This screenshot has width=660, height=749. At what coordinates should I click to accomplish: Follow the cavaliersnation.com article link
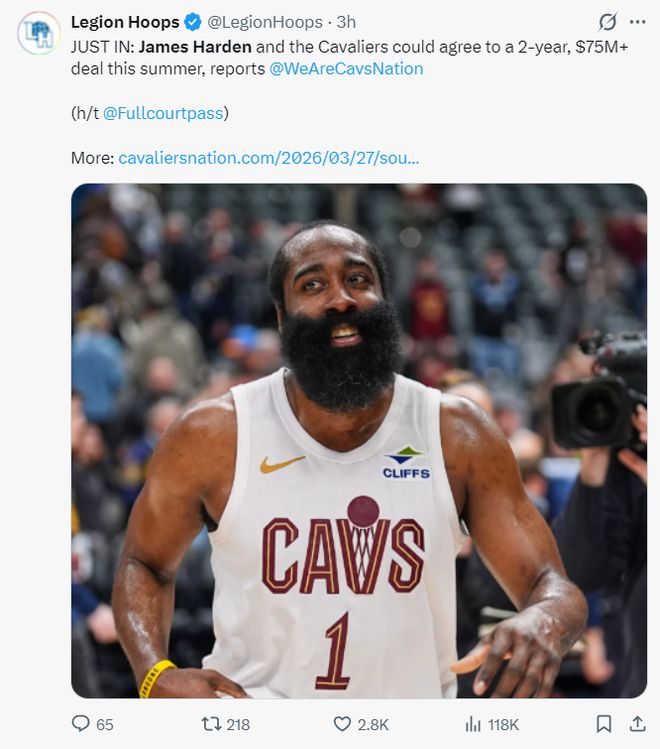269,158
